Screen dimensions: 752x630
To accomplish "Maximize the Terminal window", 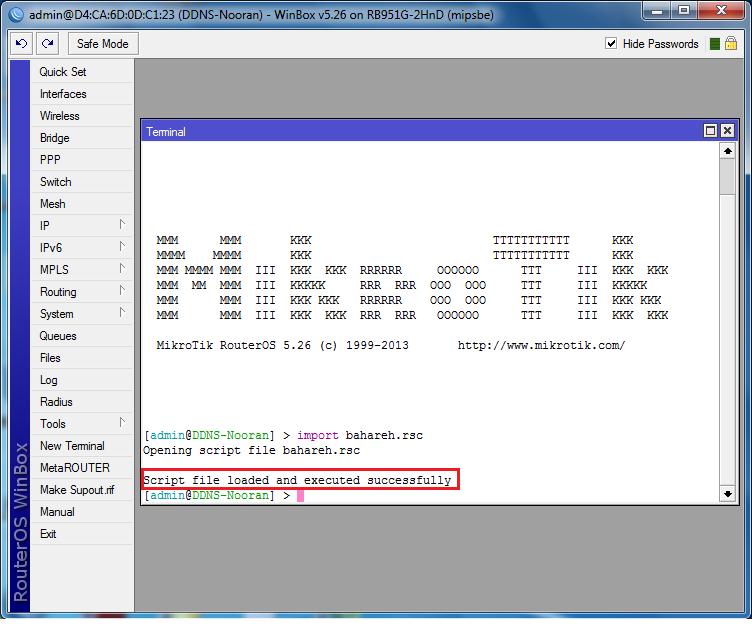I will tap(710, 131).
